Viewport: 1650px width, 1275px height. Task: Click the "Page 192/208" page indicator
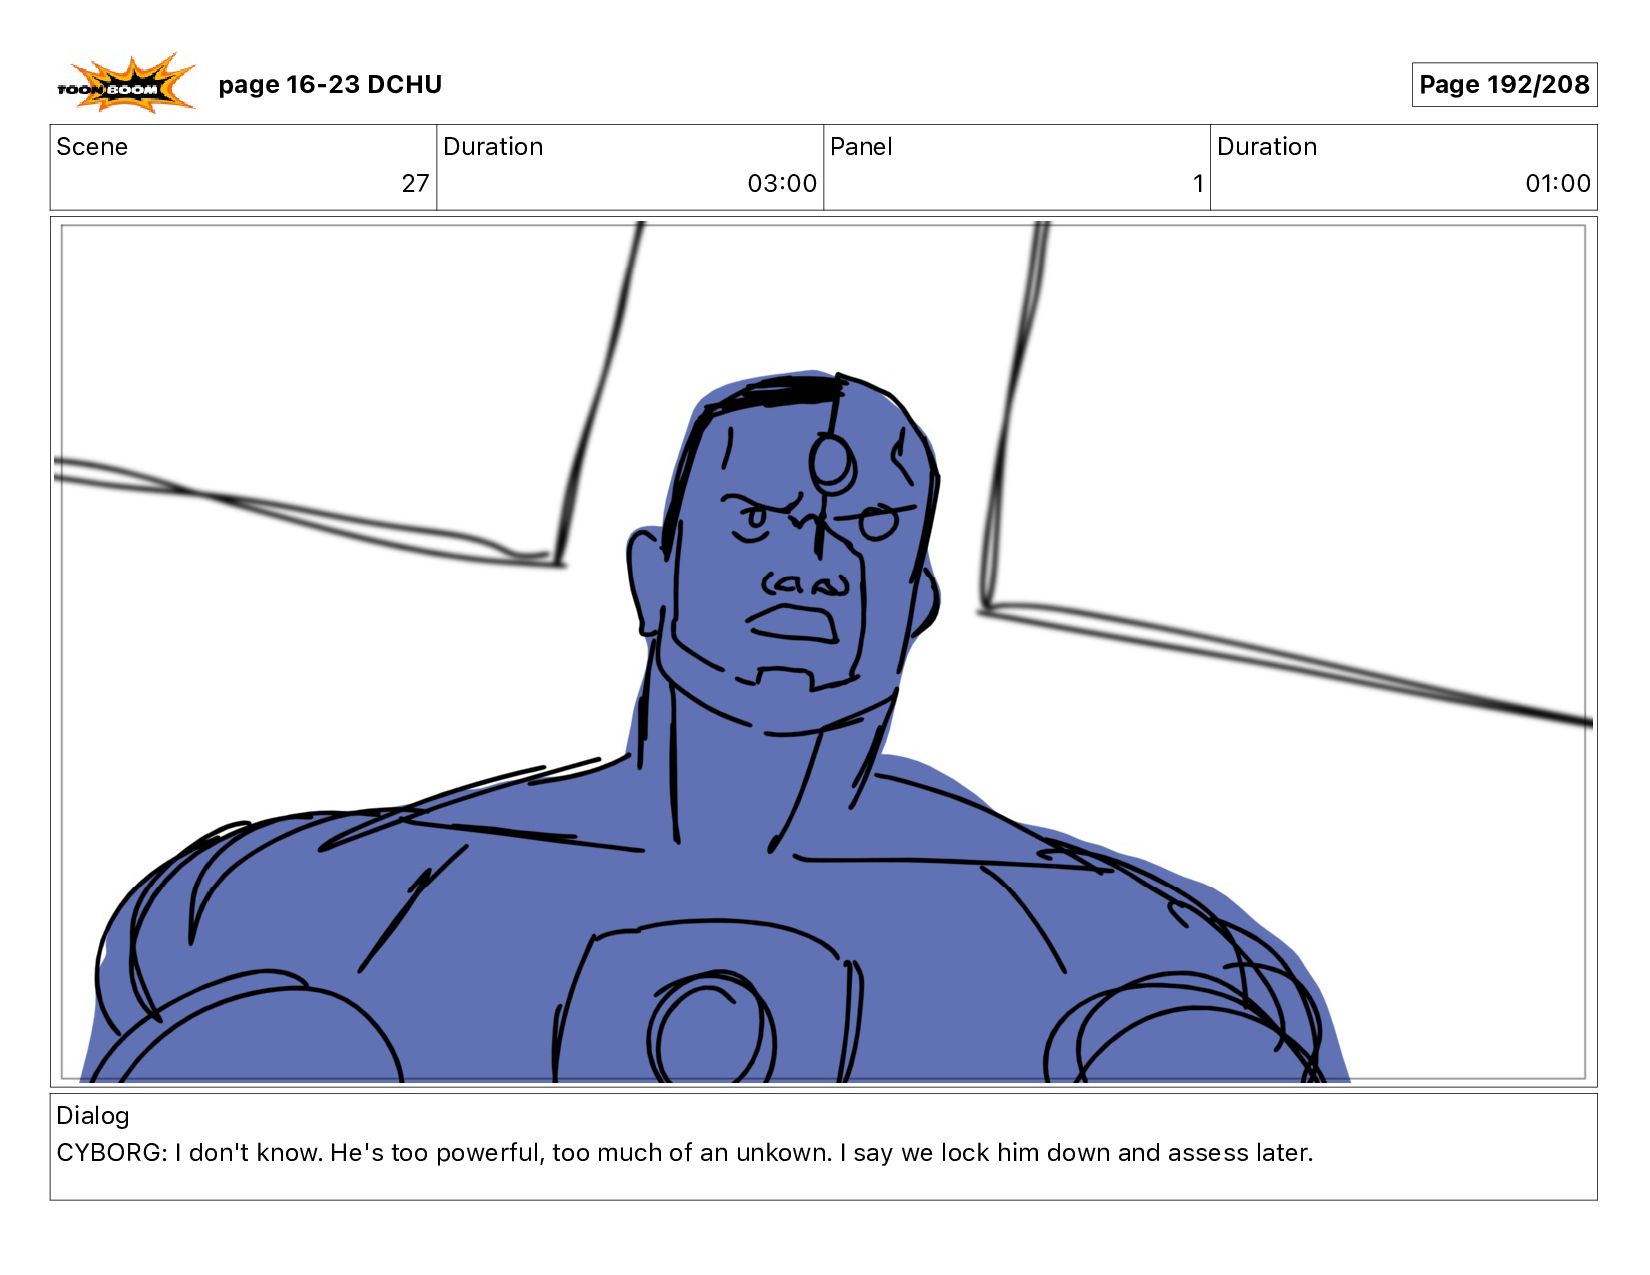coord(1504,85)
